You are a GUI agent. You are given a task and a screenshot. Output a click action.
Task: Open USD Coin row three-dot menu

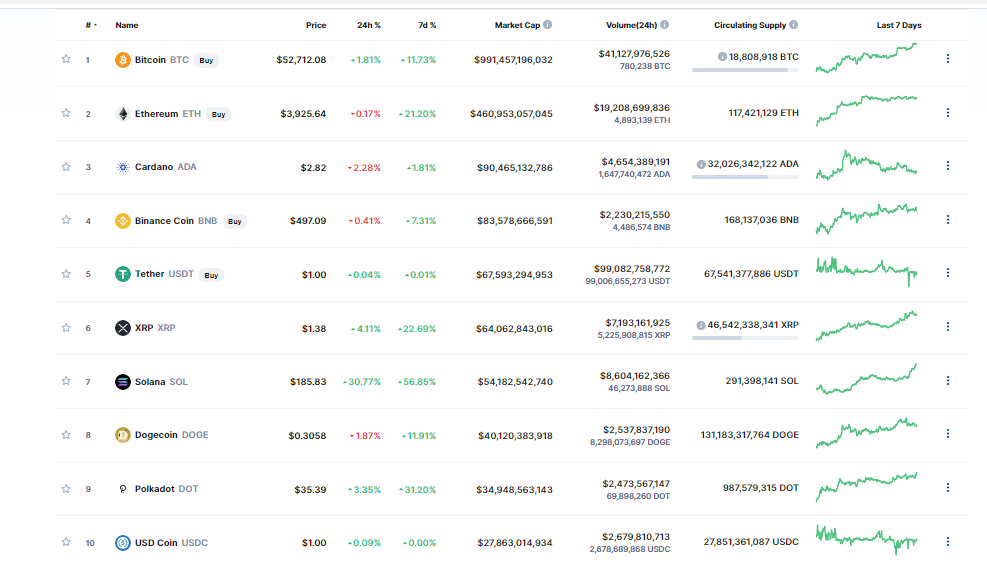948,541
